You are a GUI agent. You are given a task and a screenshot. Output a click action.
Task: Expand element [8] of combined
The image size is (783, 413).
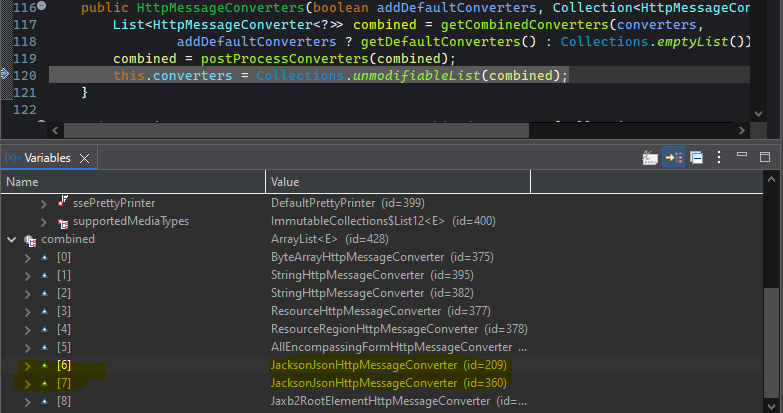(x=27, y=402)
